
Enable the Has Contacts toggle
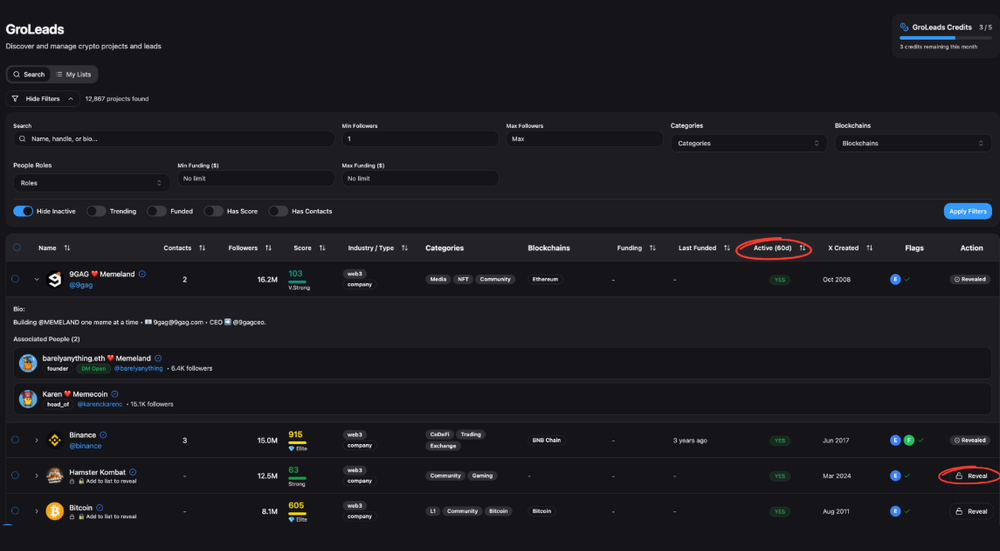click(278, 211)
